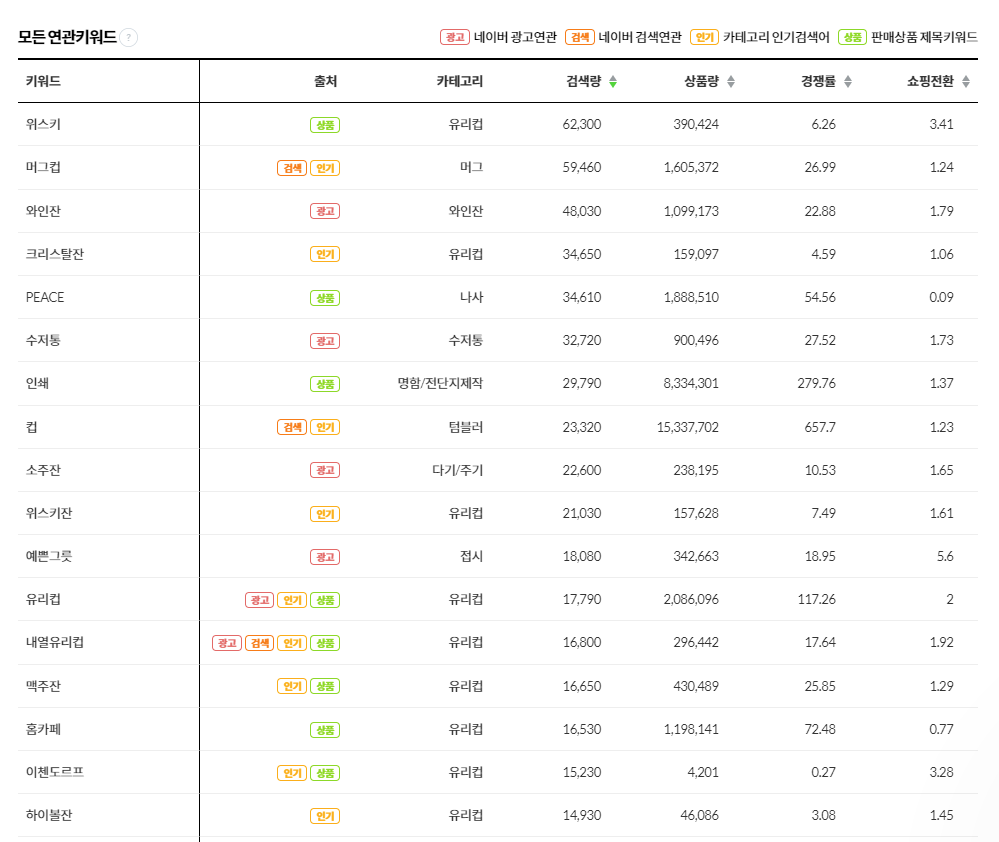
Task: Click the 네이버 광고연관 legend text
Action: pos(515,38)
